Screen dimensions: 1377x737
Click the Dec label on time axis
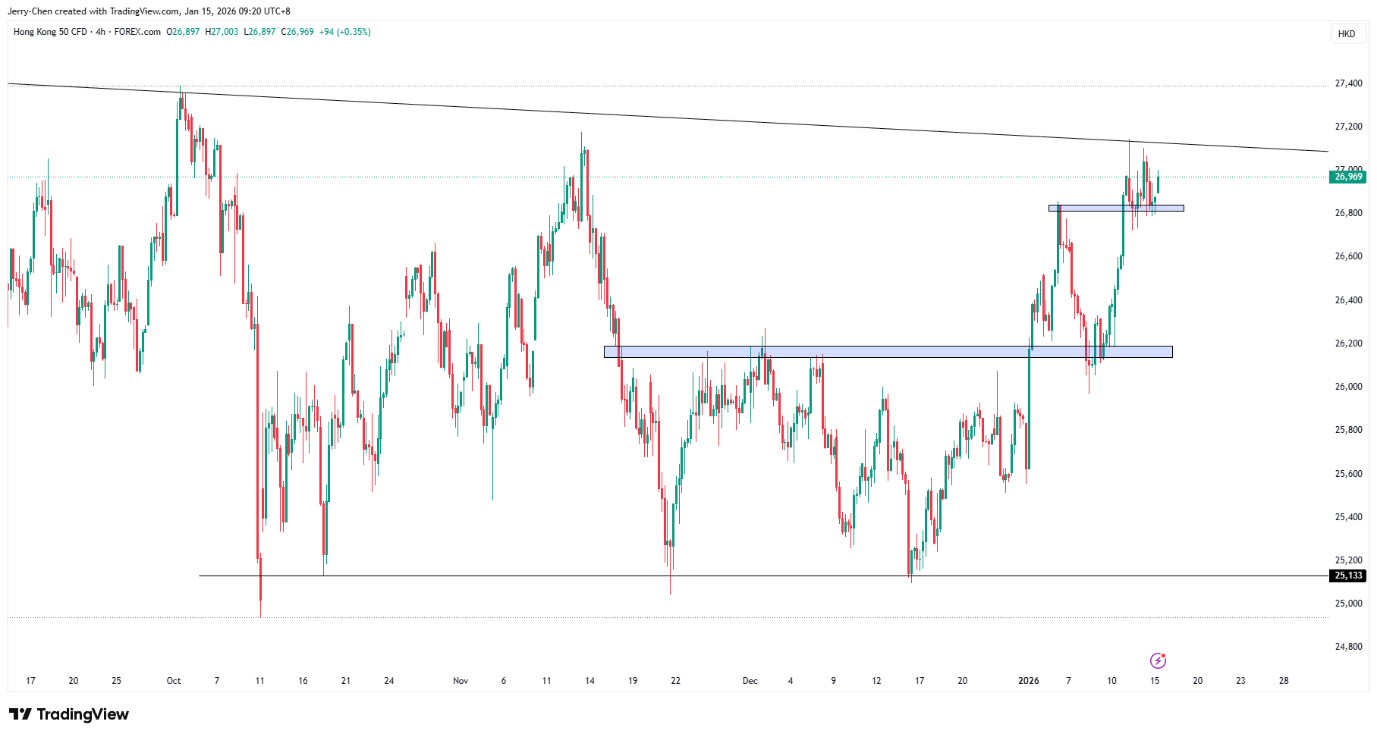coord(750,681)
